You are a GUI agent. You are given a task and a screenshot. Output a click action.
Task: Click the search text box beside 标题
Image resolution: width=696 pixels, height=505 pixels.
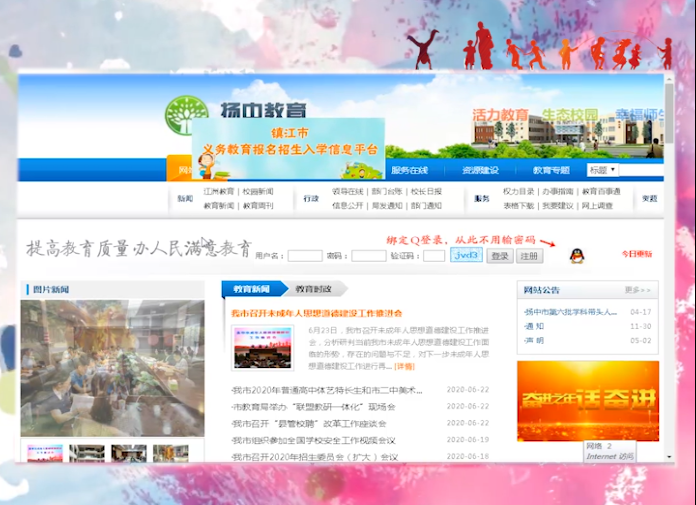tap(641, 170)
